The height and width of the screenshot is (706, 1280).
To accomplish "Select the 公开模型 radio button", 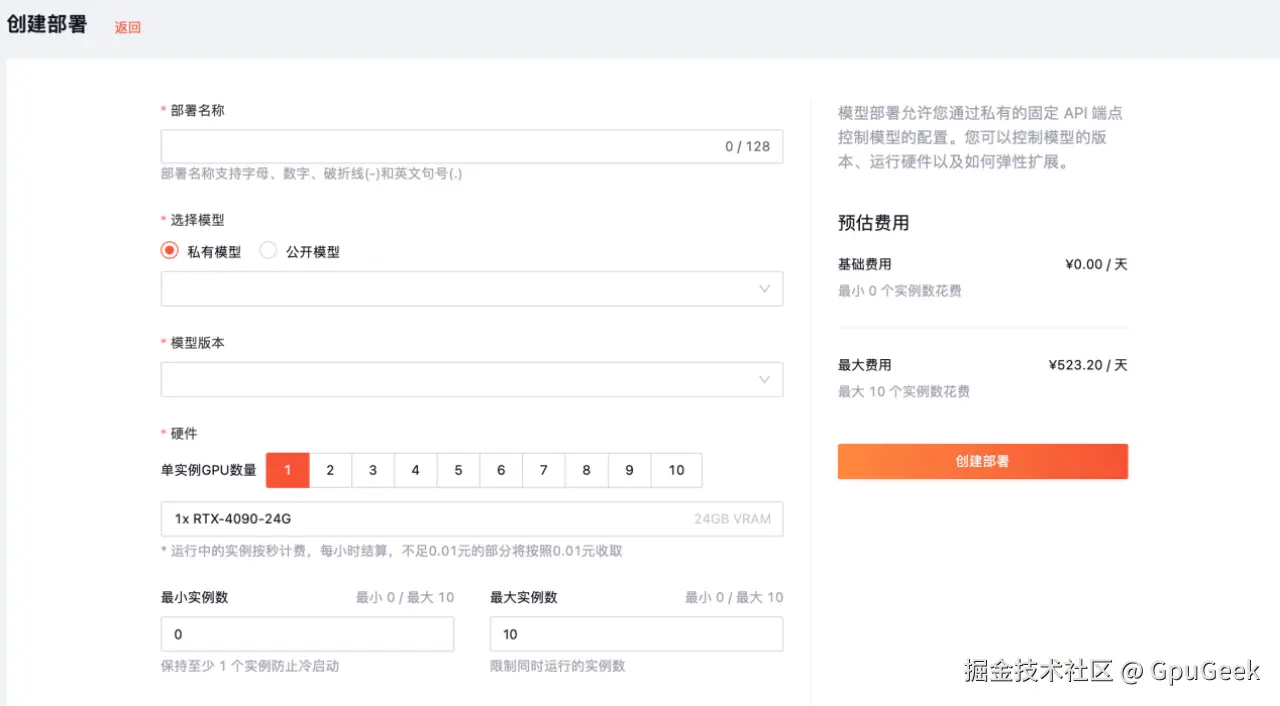I will (268, 251).
